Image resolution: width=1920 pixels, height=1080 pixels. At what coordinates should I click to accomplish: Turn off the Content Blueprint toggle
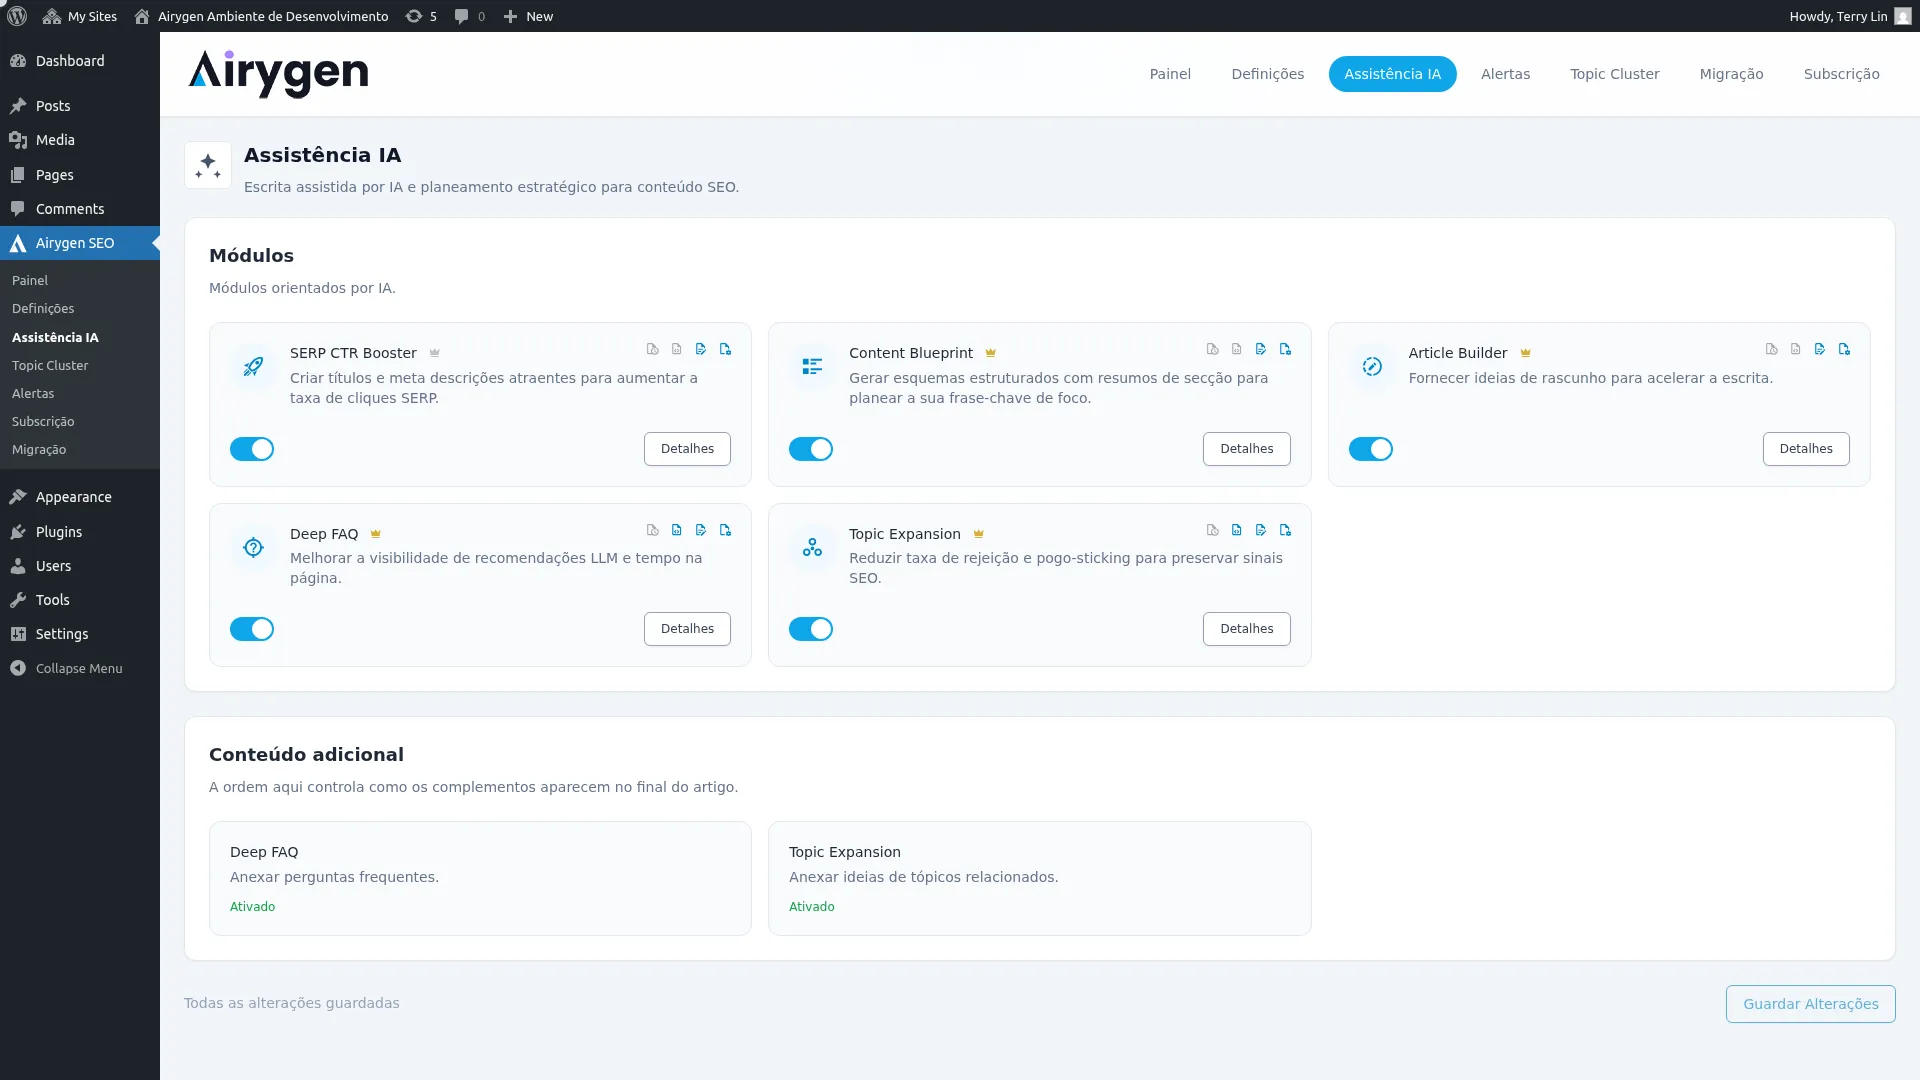(811, 449)
